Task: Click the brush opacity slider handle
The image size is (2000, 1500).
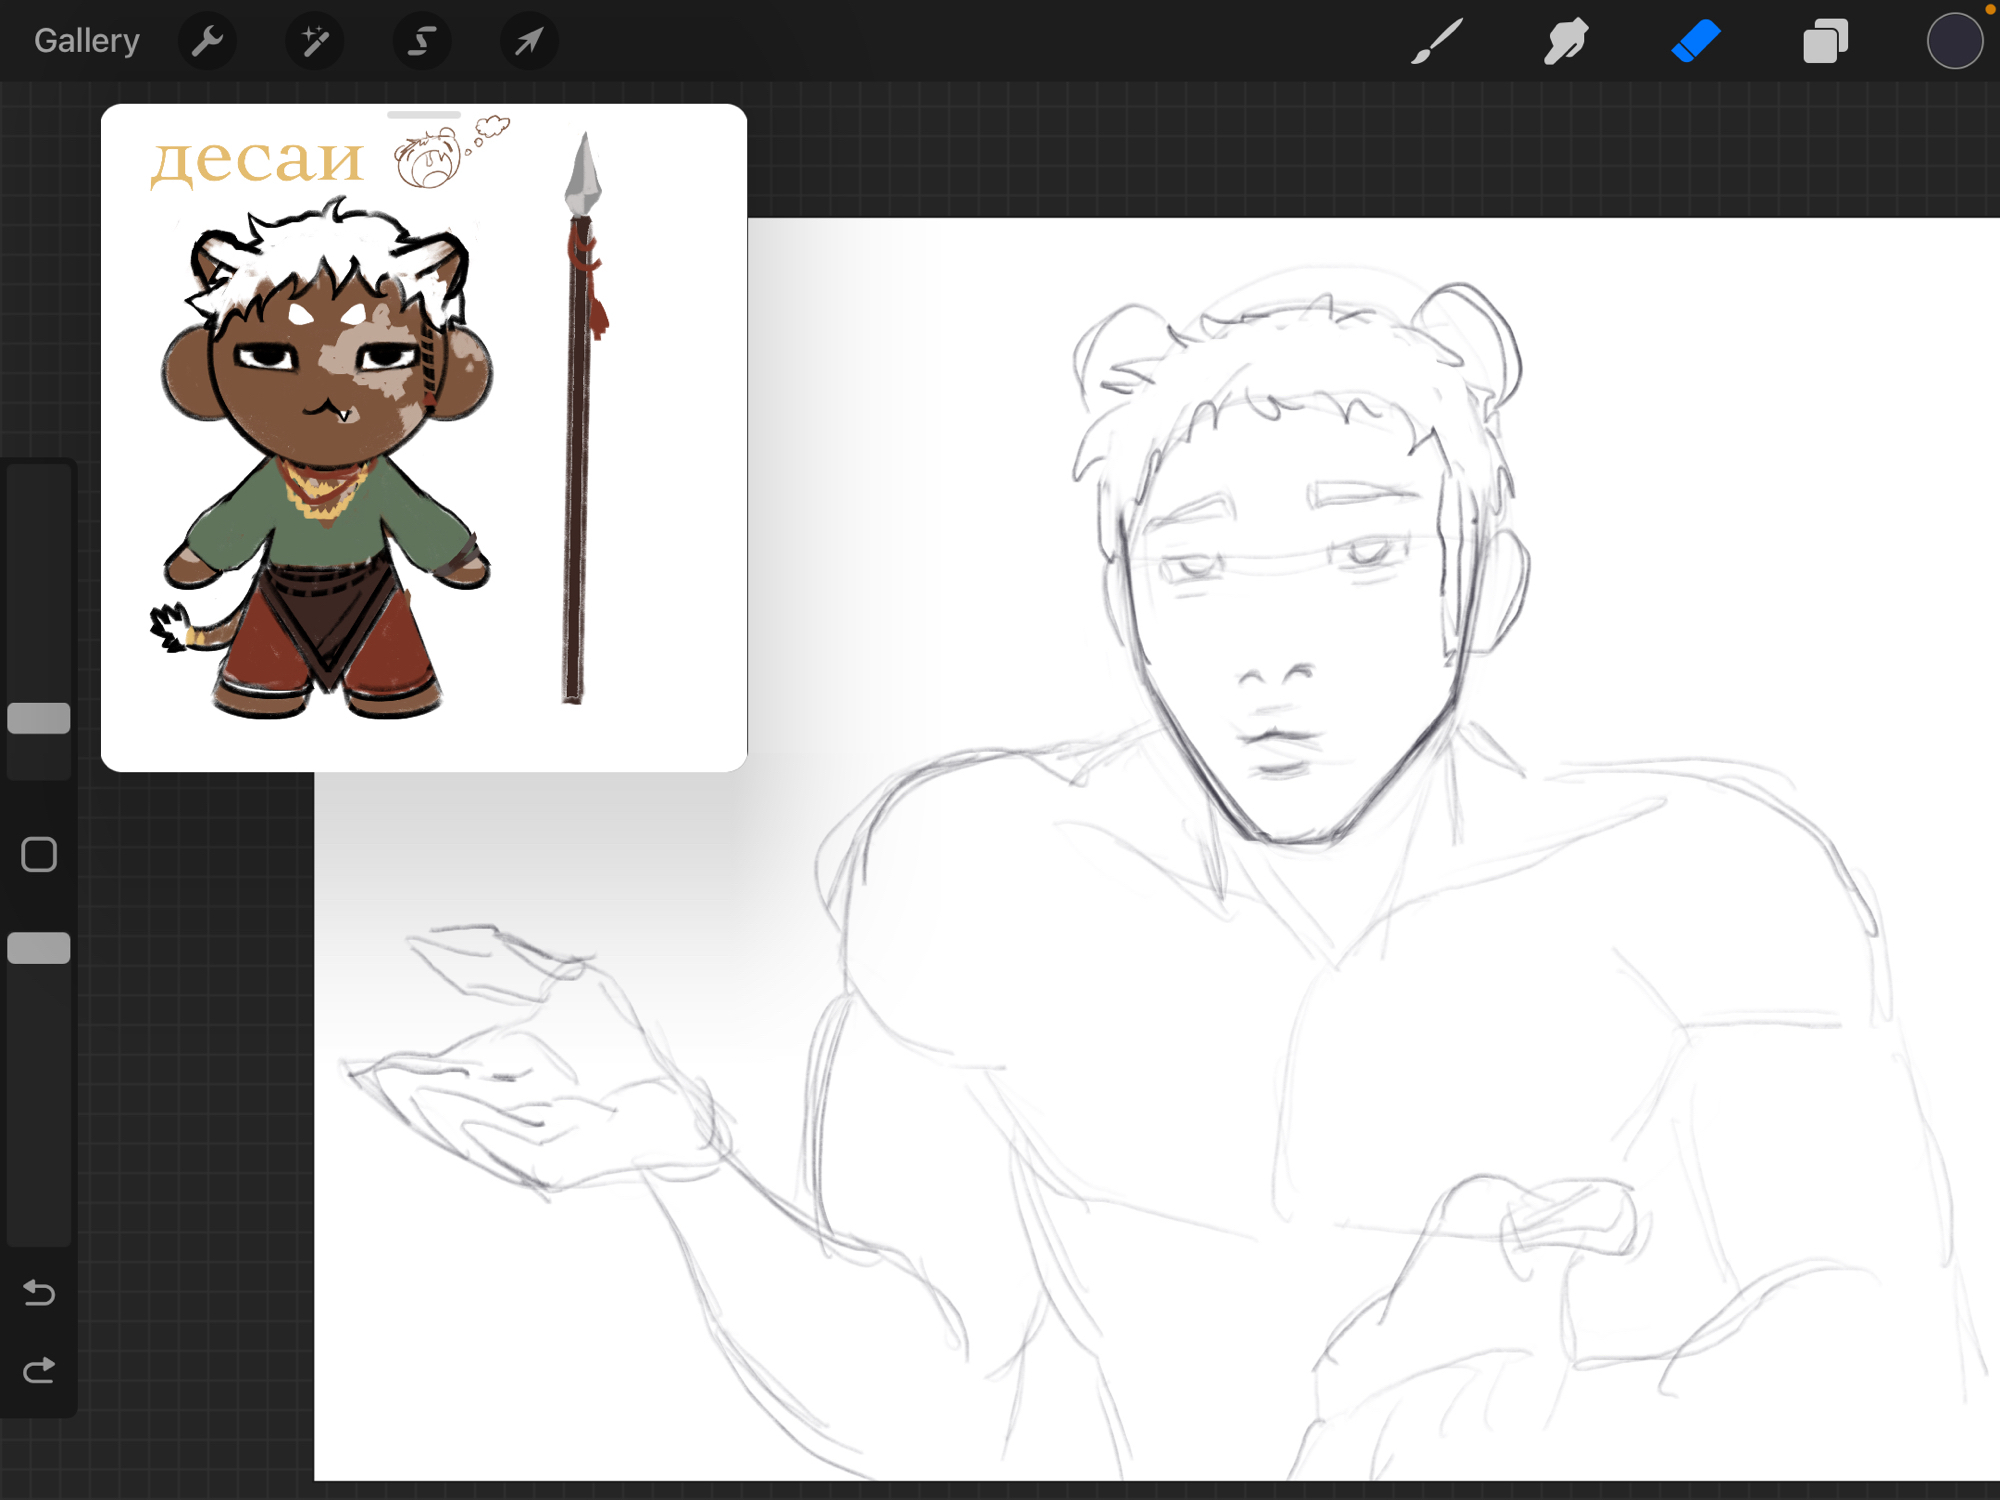Action: tap(39, 948)
